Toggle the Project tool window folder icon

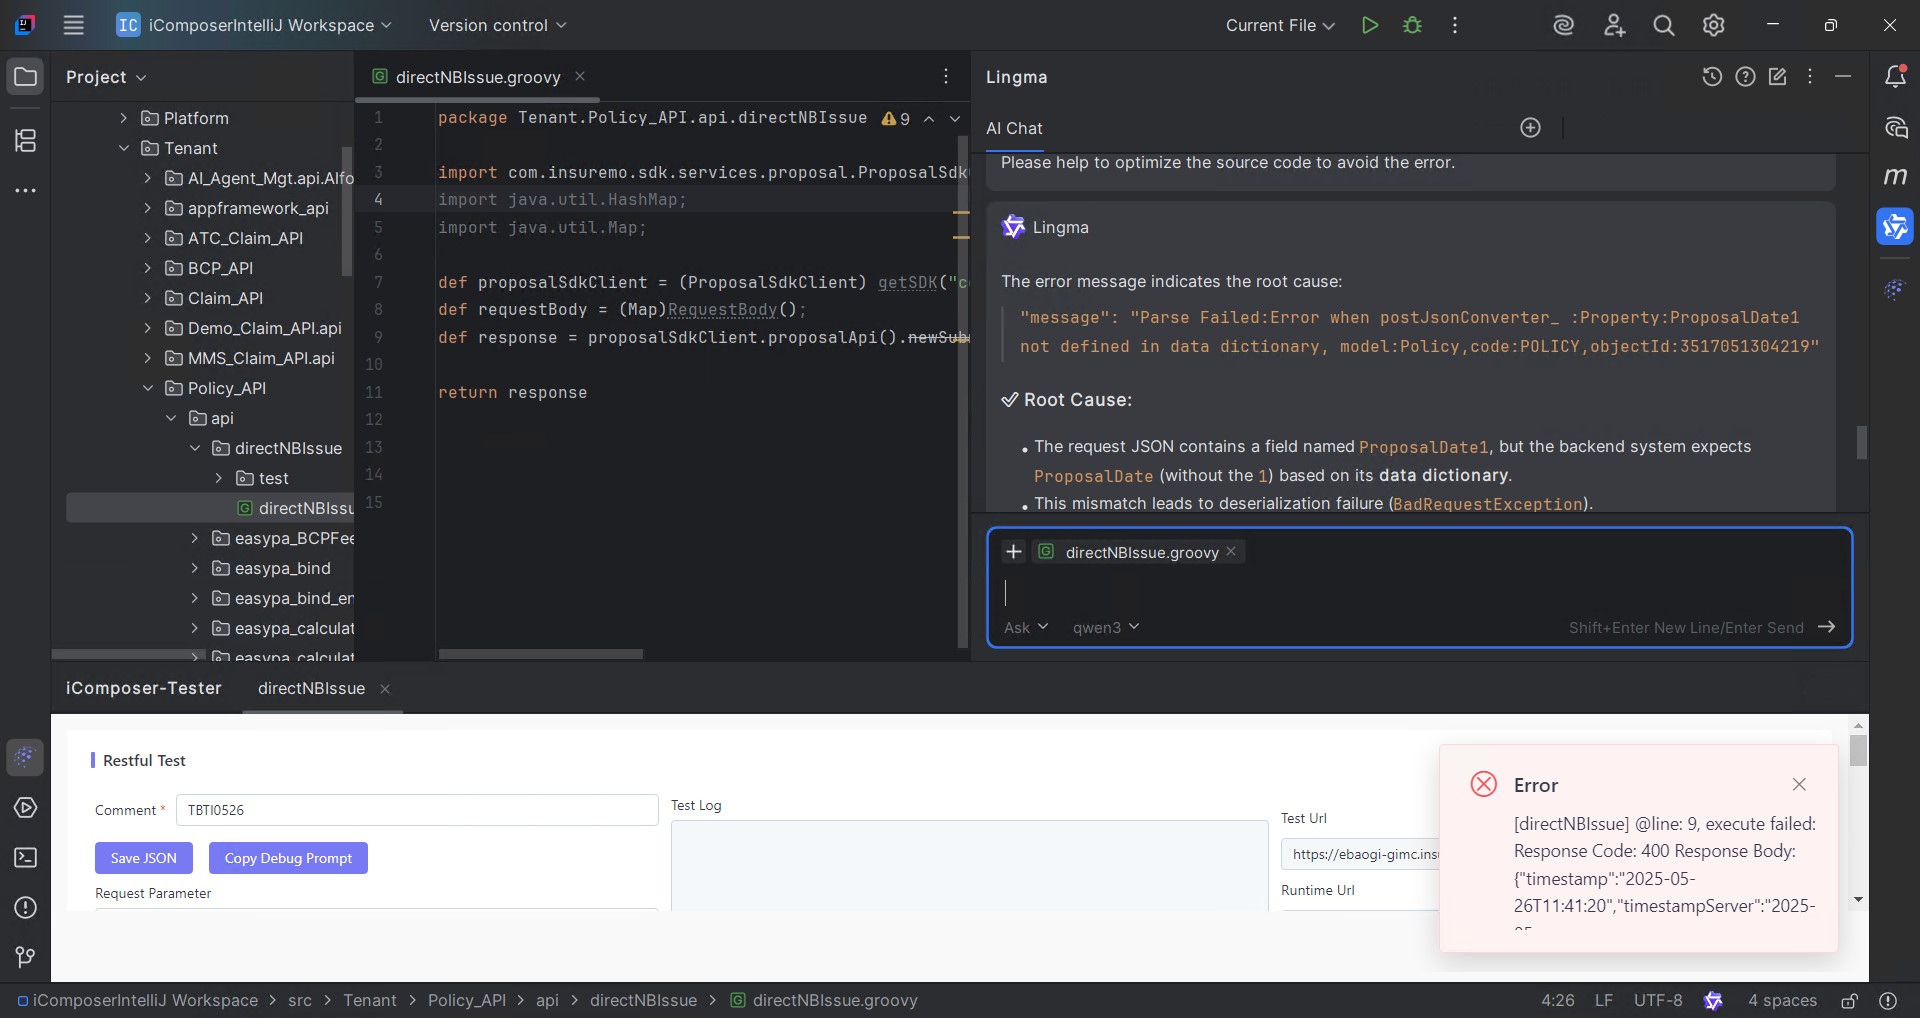25,77
